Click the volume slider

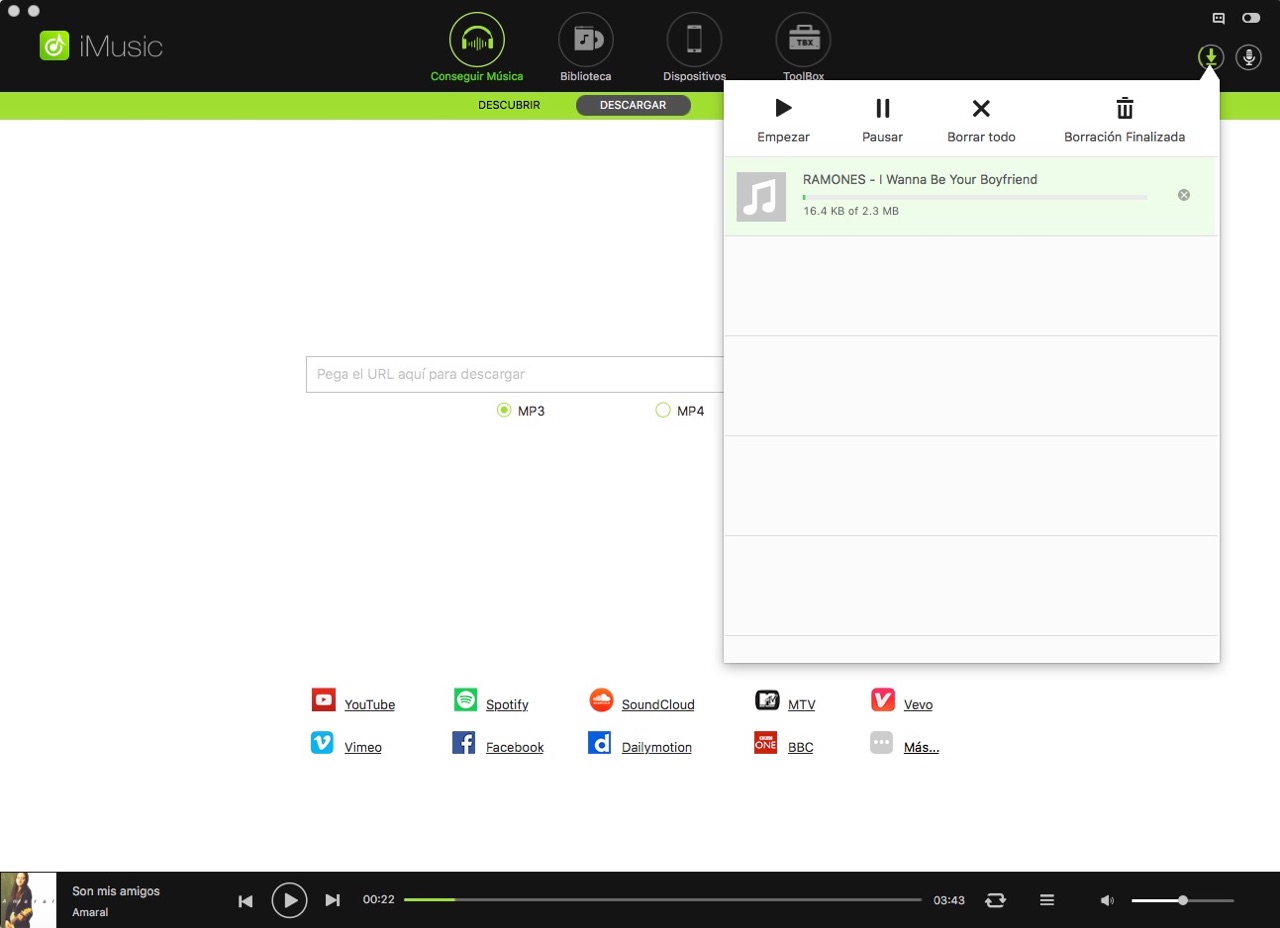[x=1183, y=900]
